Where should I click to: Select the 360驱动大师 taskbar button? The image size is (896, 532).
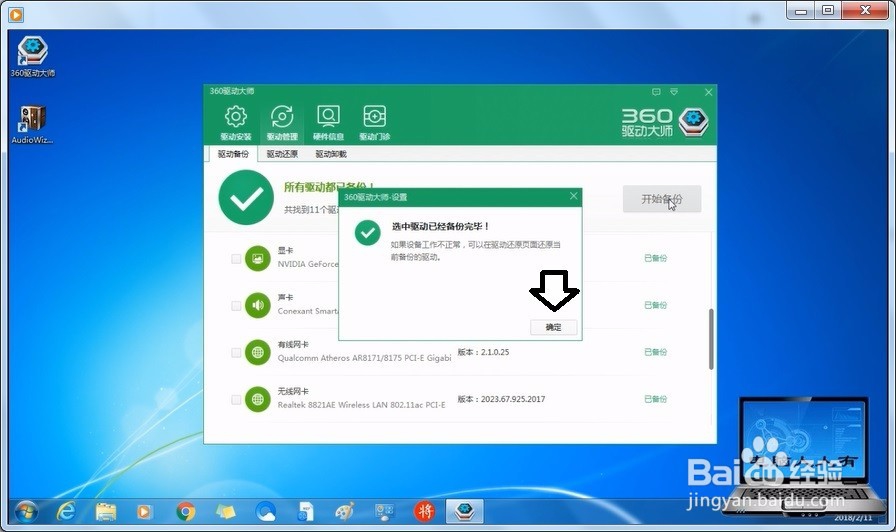(x=465, y=511)
